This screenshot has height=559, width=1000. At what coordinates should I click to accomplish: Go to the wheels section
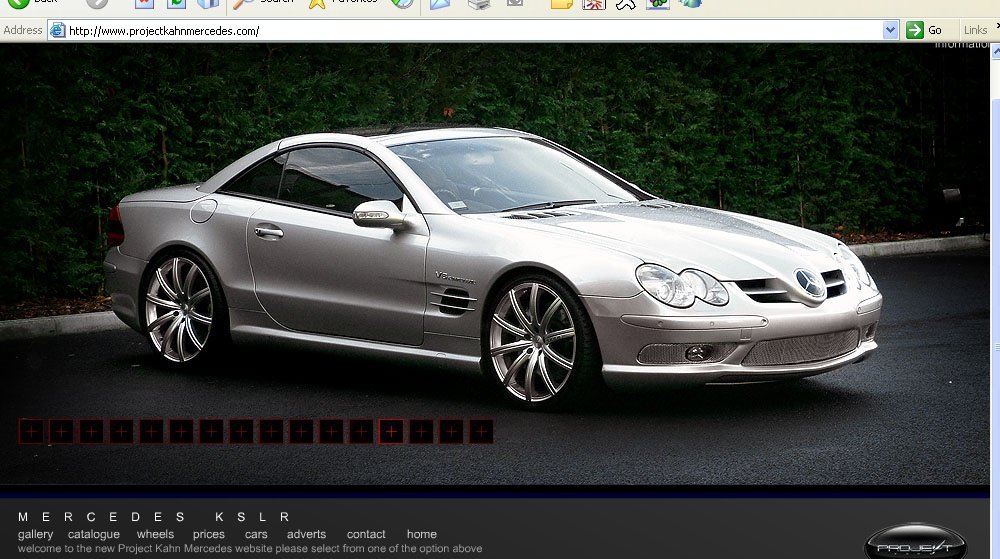155,534
